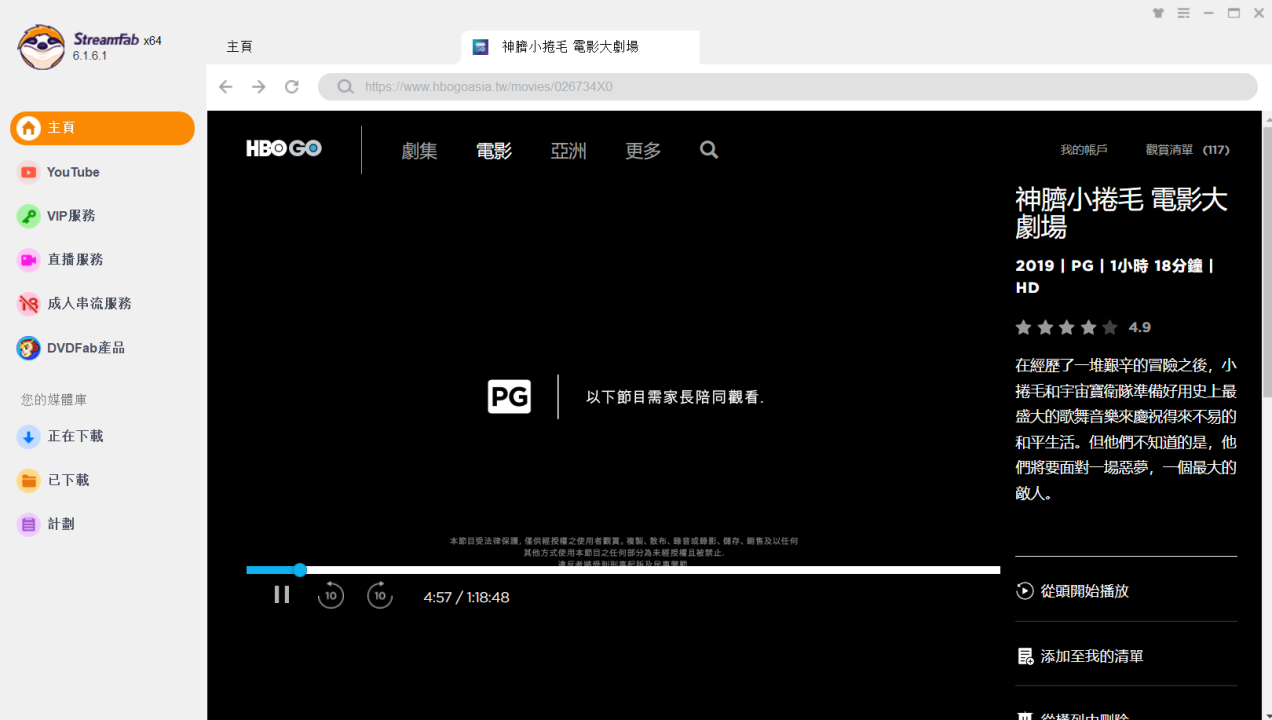1272x720 pixels.
Task: Open the 亞洲 menu on HBO GO
Action: [569, 151]
